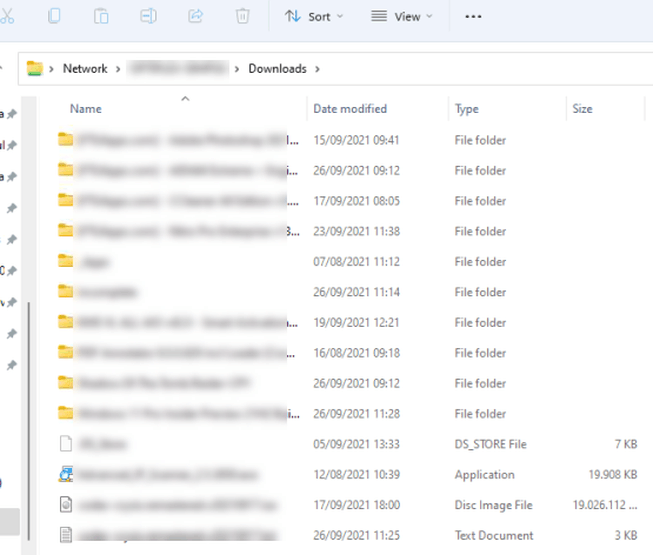
Task: Click the folder icon in address bar
Action: [35, 68]
